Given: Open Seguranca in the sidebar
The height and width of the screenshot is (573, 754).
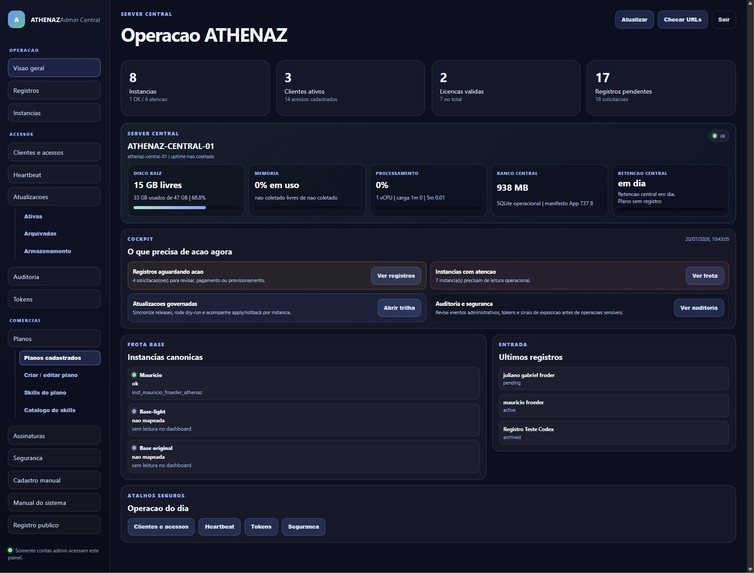Looking at the screenshot, I should tap(54, 458).
